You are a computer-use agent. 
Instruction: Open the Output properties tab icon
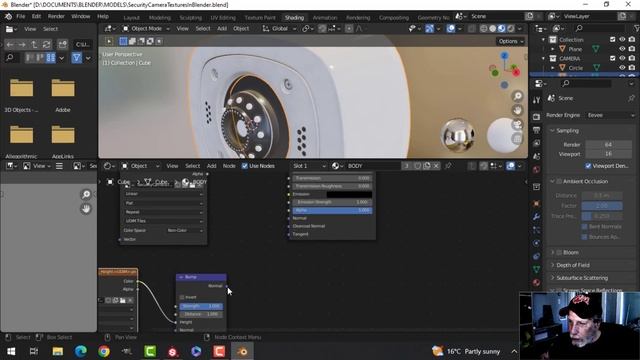click(x=536, y=130)
